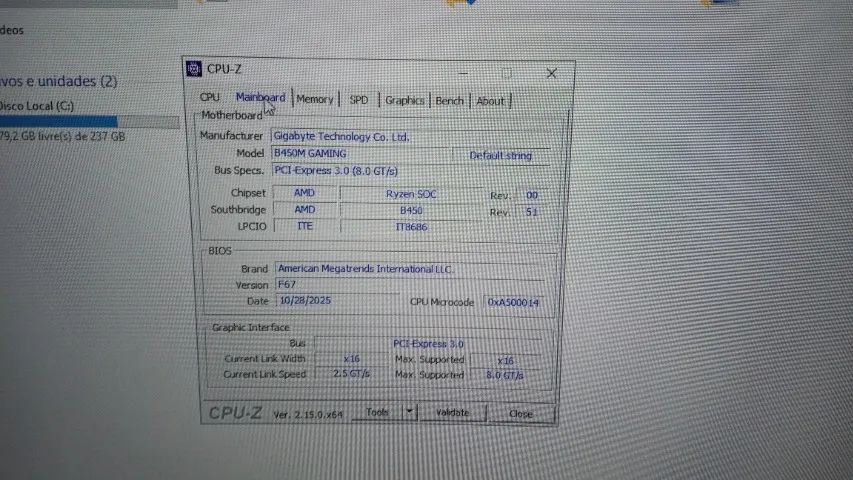Switch to the CPU tab
Screen dimensions: 853x480
[x=209, y=97]
